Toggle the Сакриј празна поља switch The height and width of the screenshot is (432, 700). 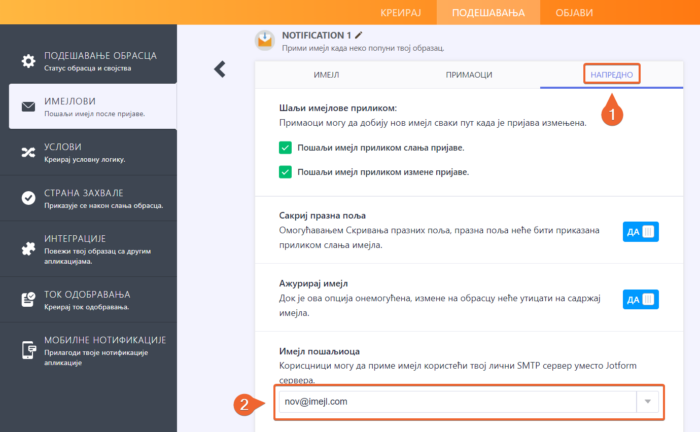(641, 232)
